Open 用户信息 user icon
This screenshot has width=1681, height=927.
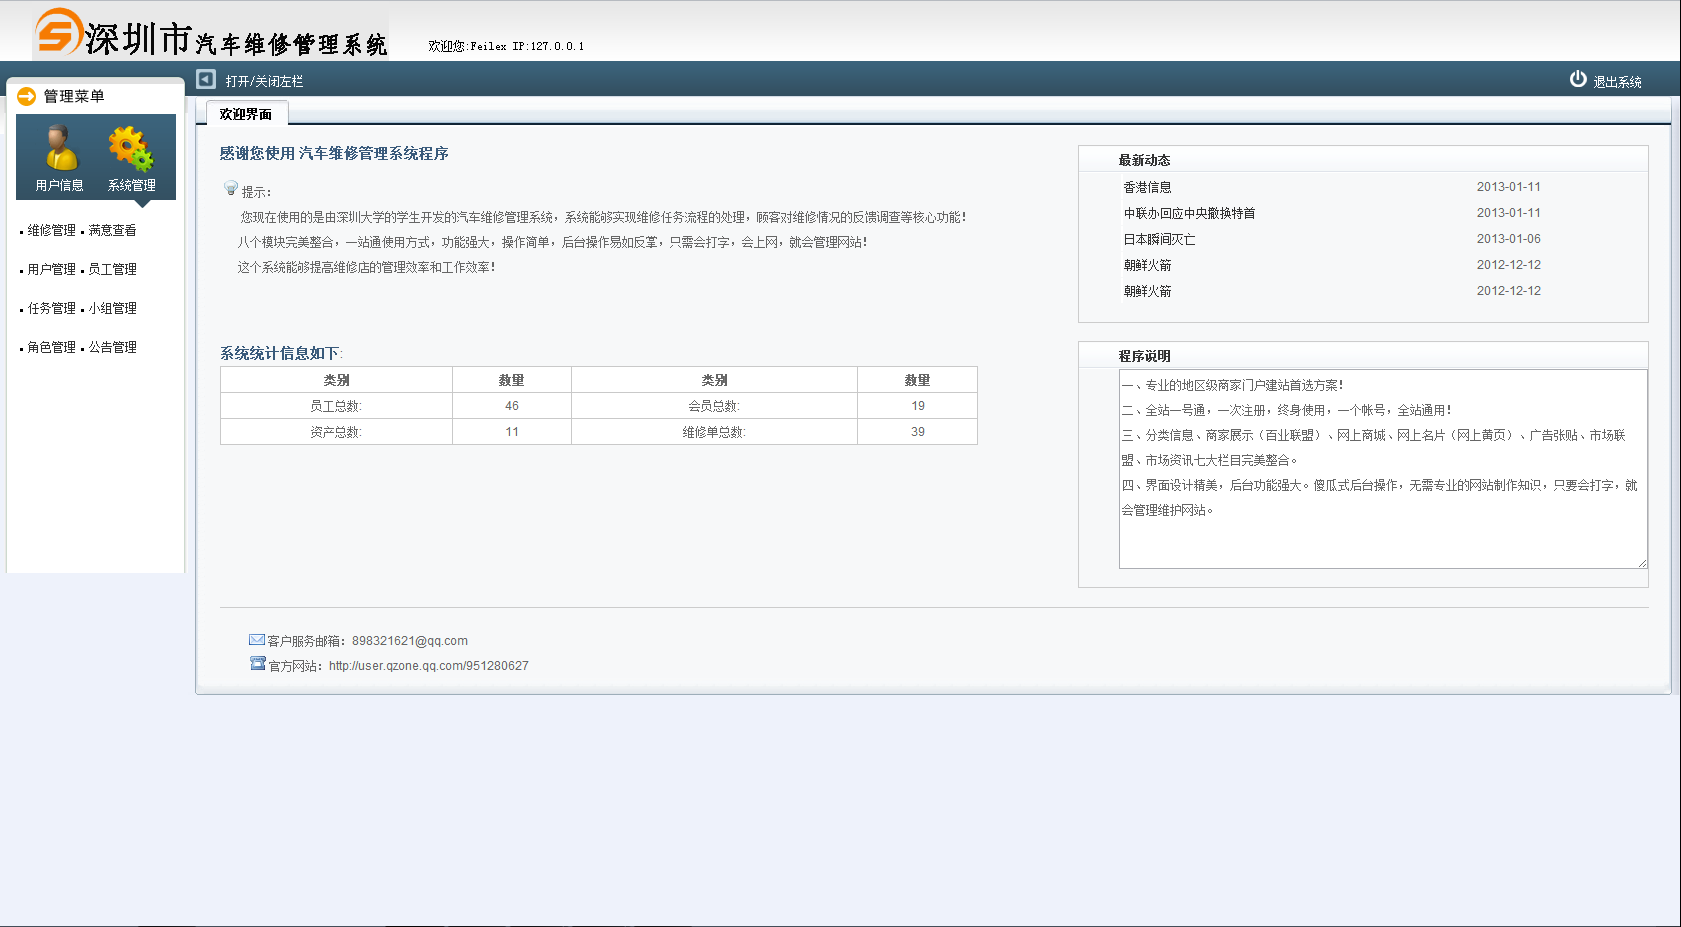point(60,149)
